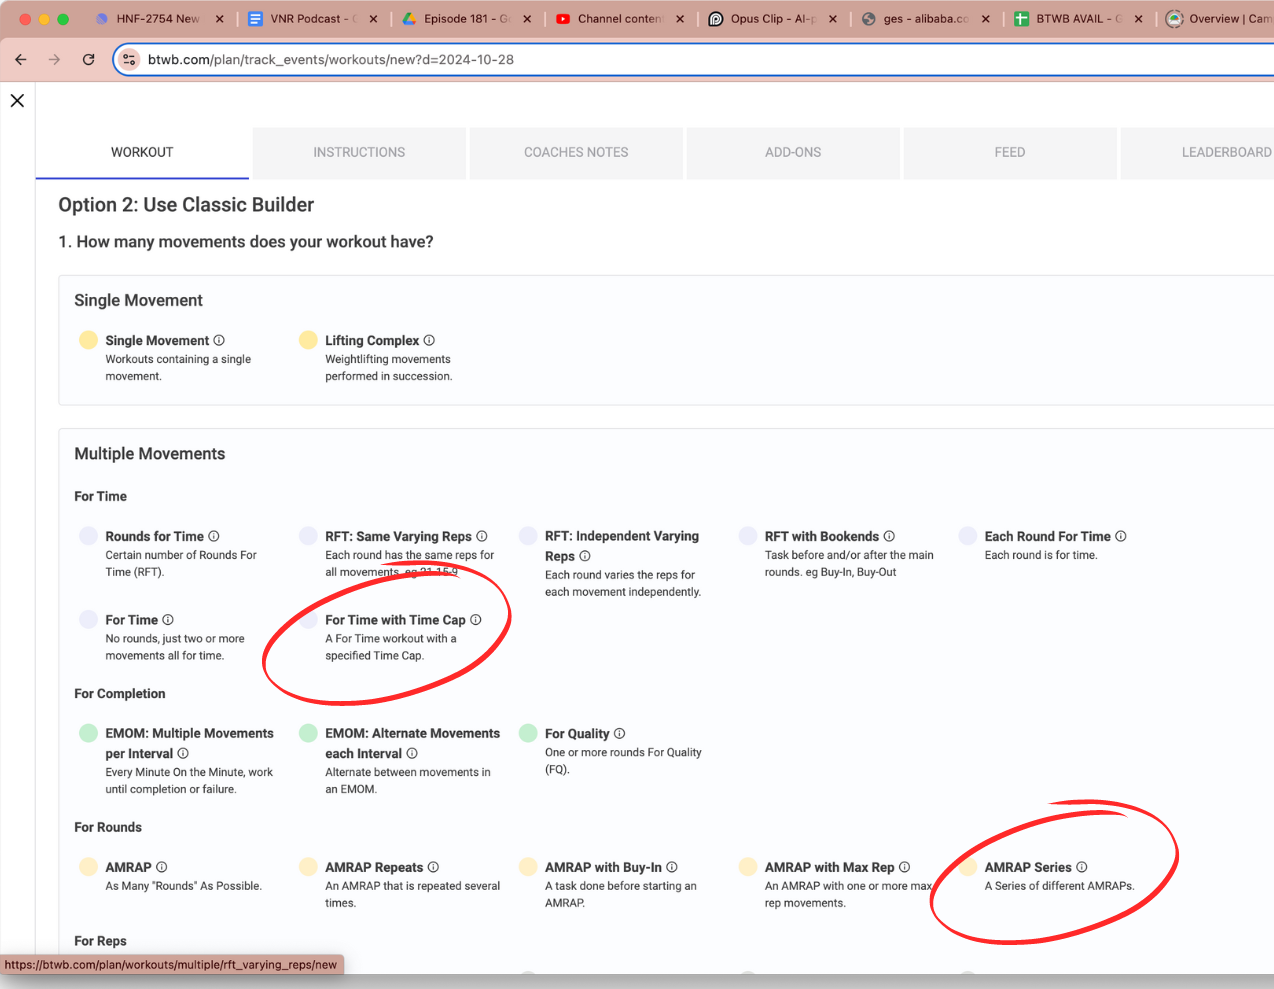Viewport: 1274px width, 989px height.
Task: Click info icon next to AMRAP Series
Action: point(1082,867)
